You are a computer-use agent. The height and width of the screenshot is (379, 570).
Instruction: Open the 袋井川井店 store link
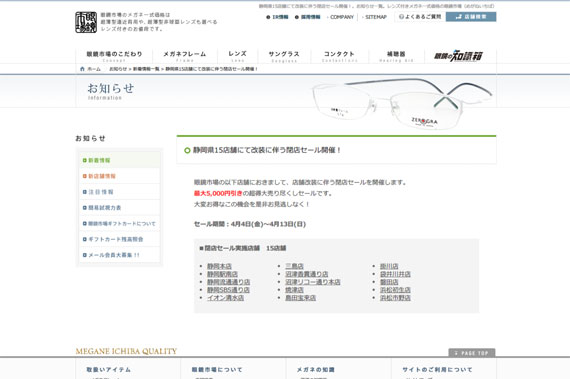coord(395,274)
